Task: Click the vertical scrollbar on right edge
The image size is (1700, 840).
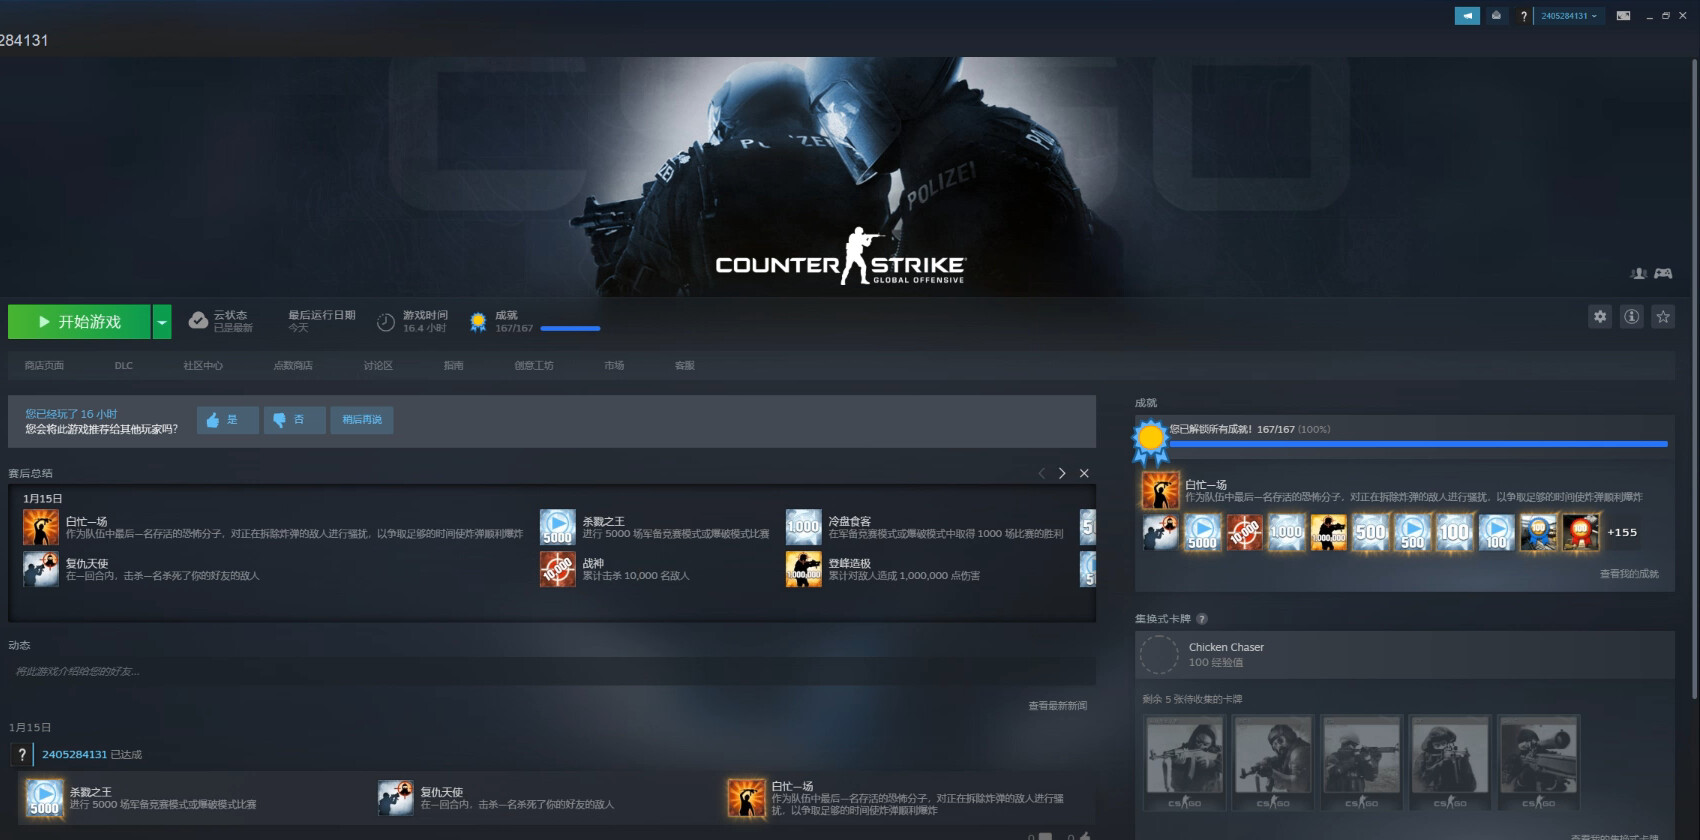Action: click(1694, 380)
